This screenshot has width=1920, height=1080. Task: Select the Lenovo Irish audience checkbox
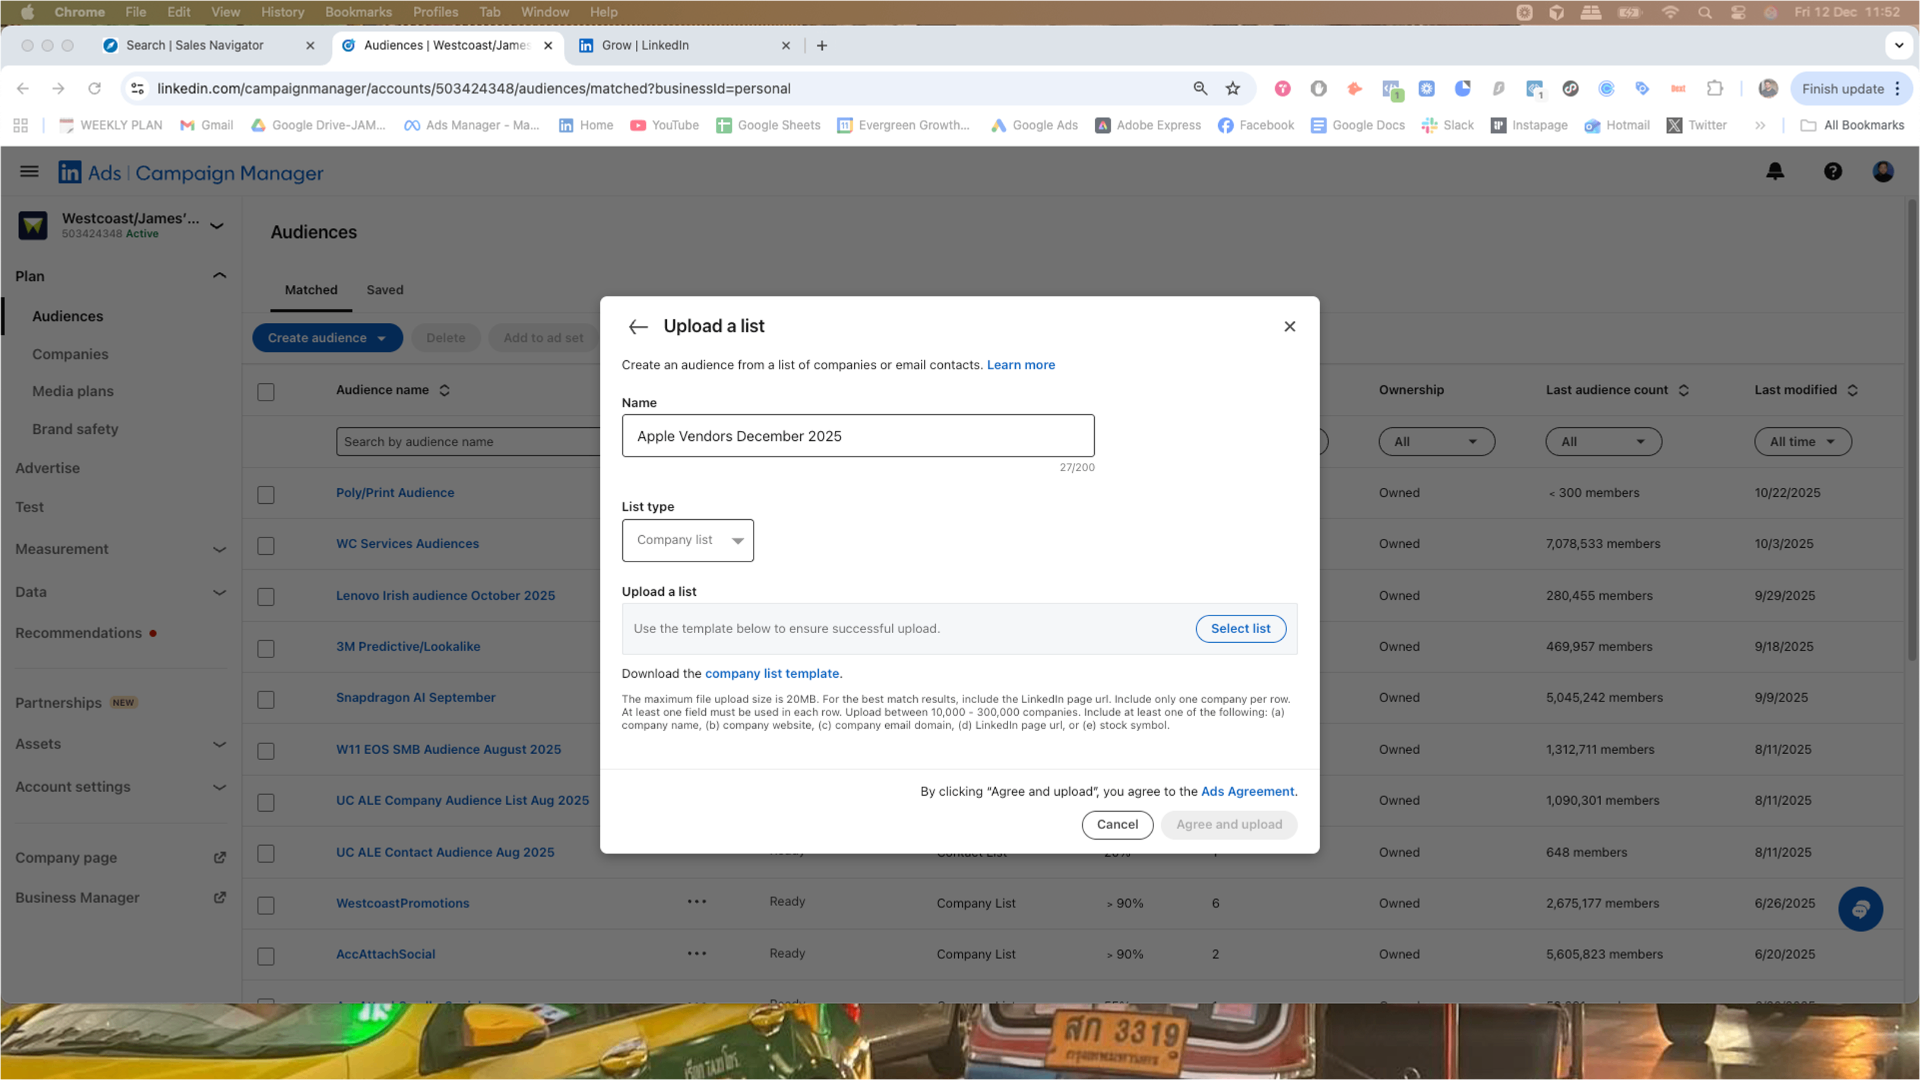266,597
